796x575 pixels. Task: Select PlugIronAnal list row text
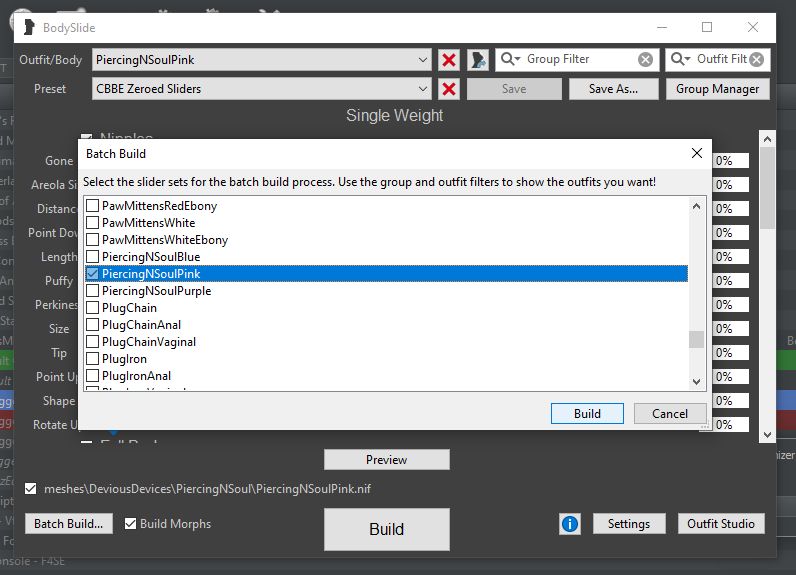tap(136, 376)
